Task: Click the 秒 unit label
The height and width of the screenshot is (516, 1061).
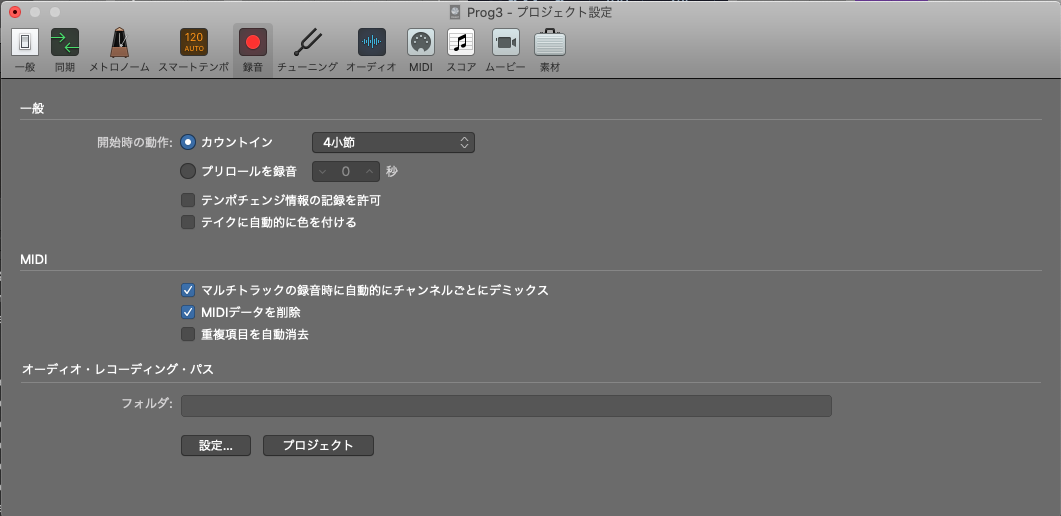Action: [392, 172]
